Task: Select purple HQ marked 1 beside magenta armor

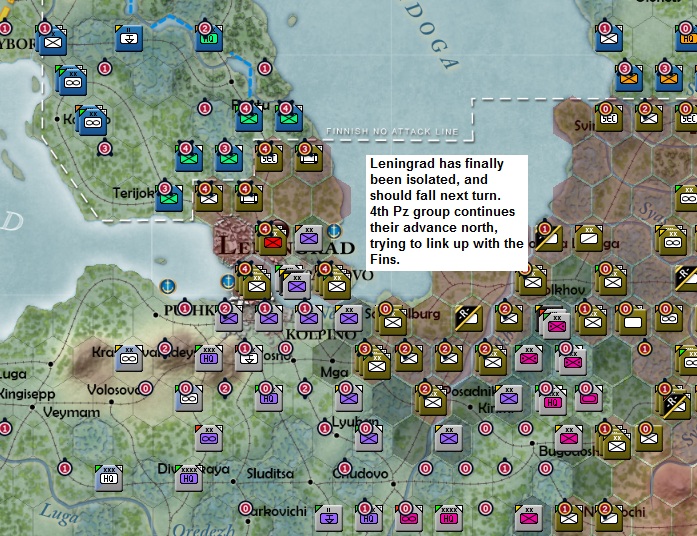Action: point(369,518)
